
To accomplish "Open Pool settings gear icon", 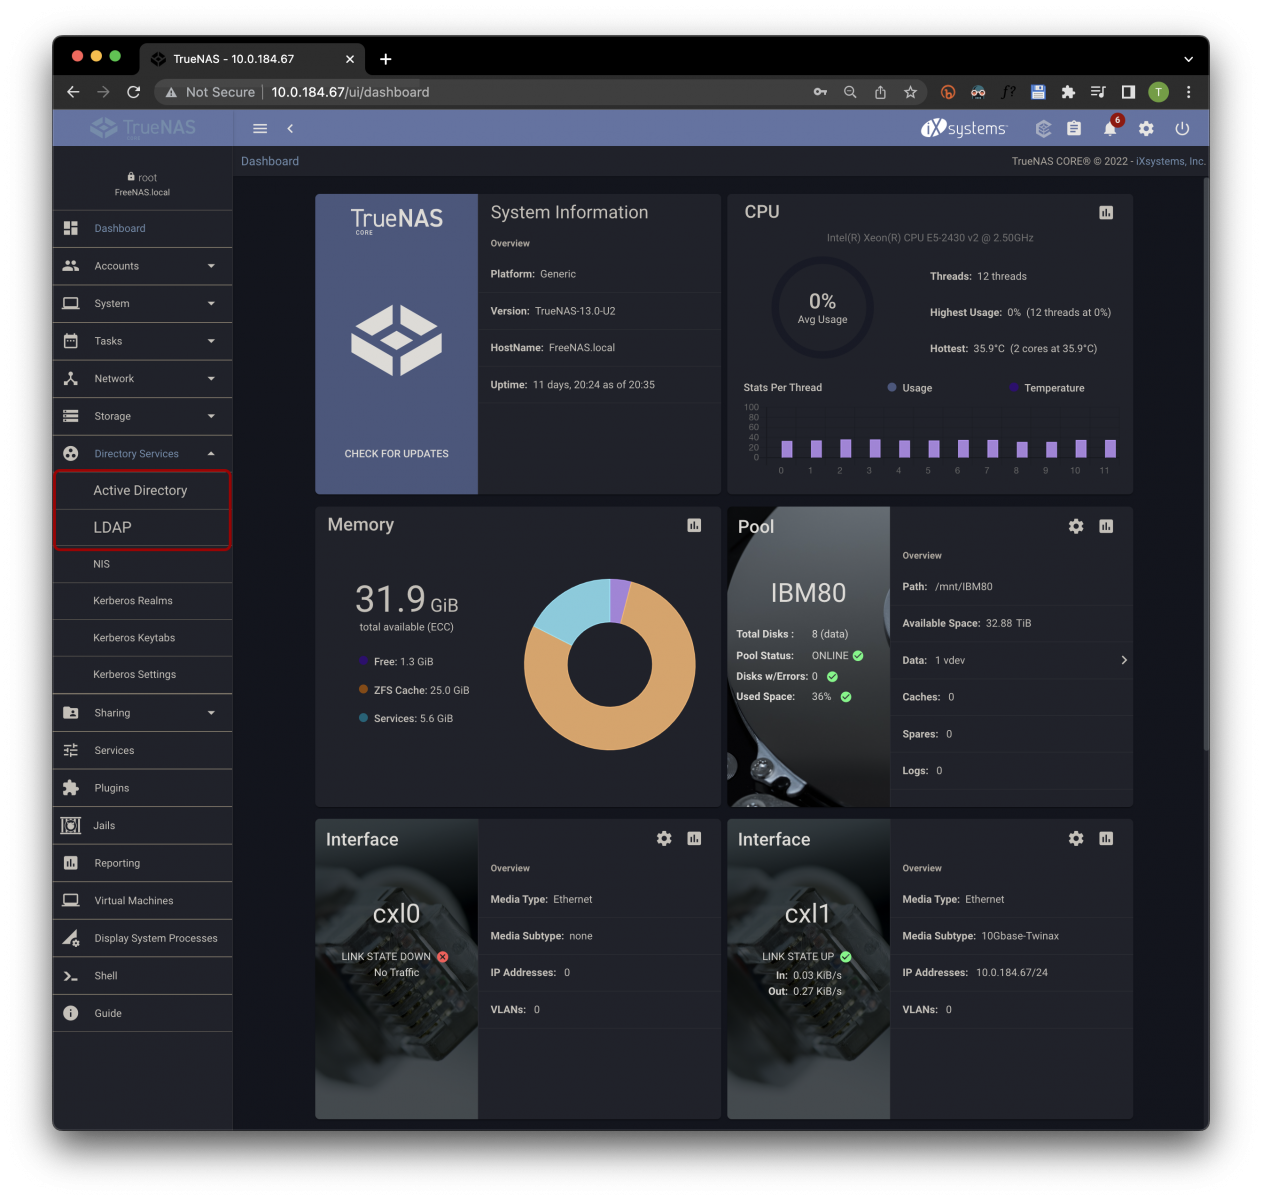I will tap(1076, 526).
